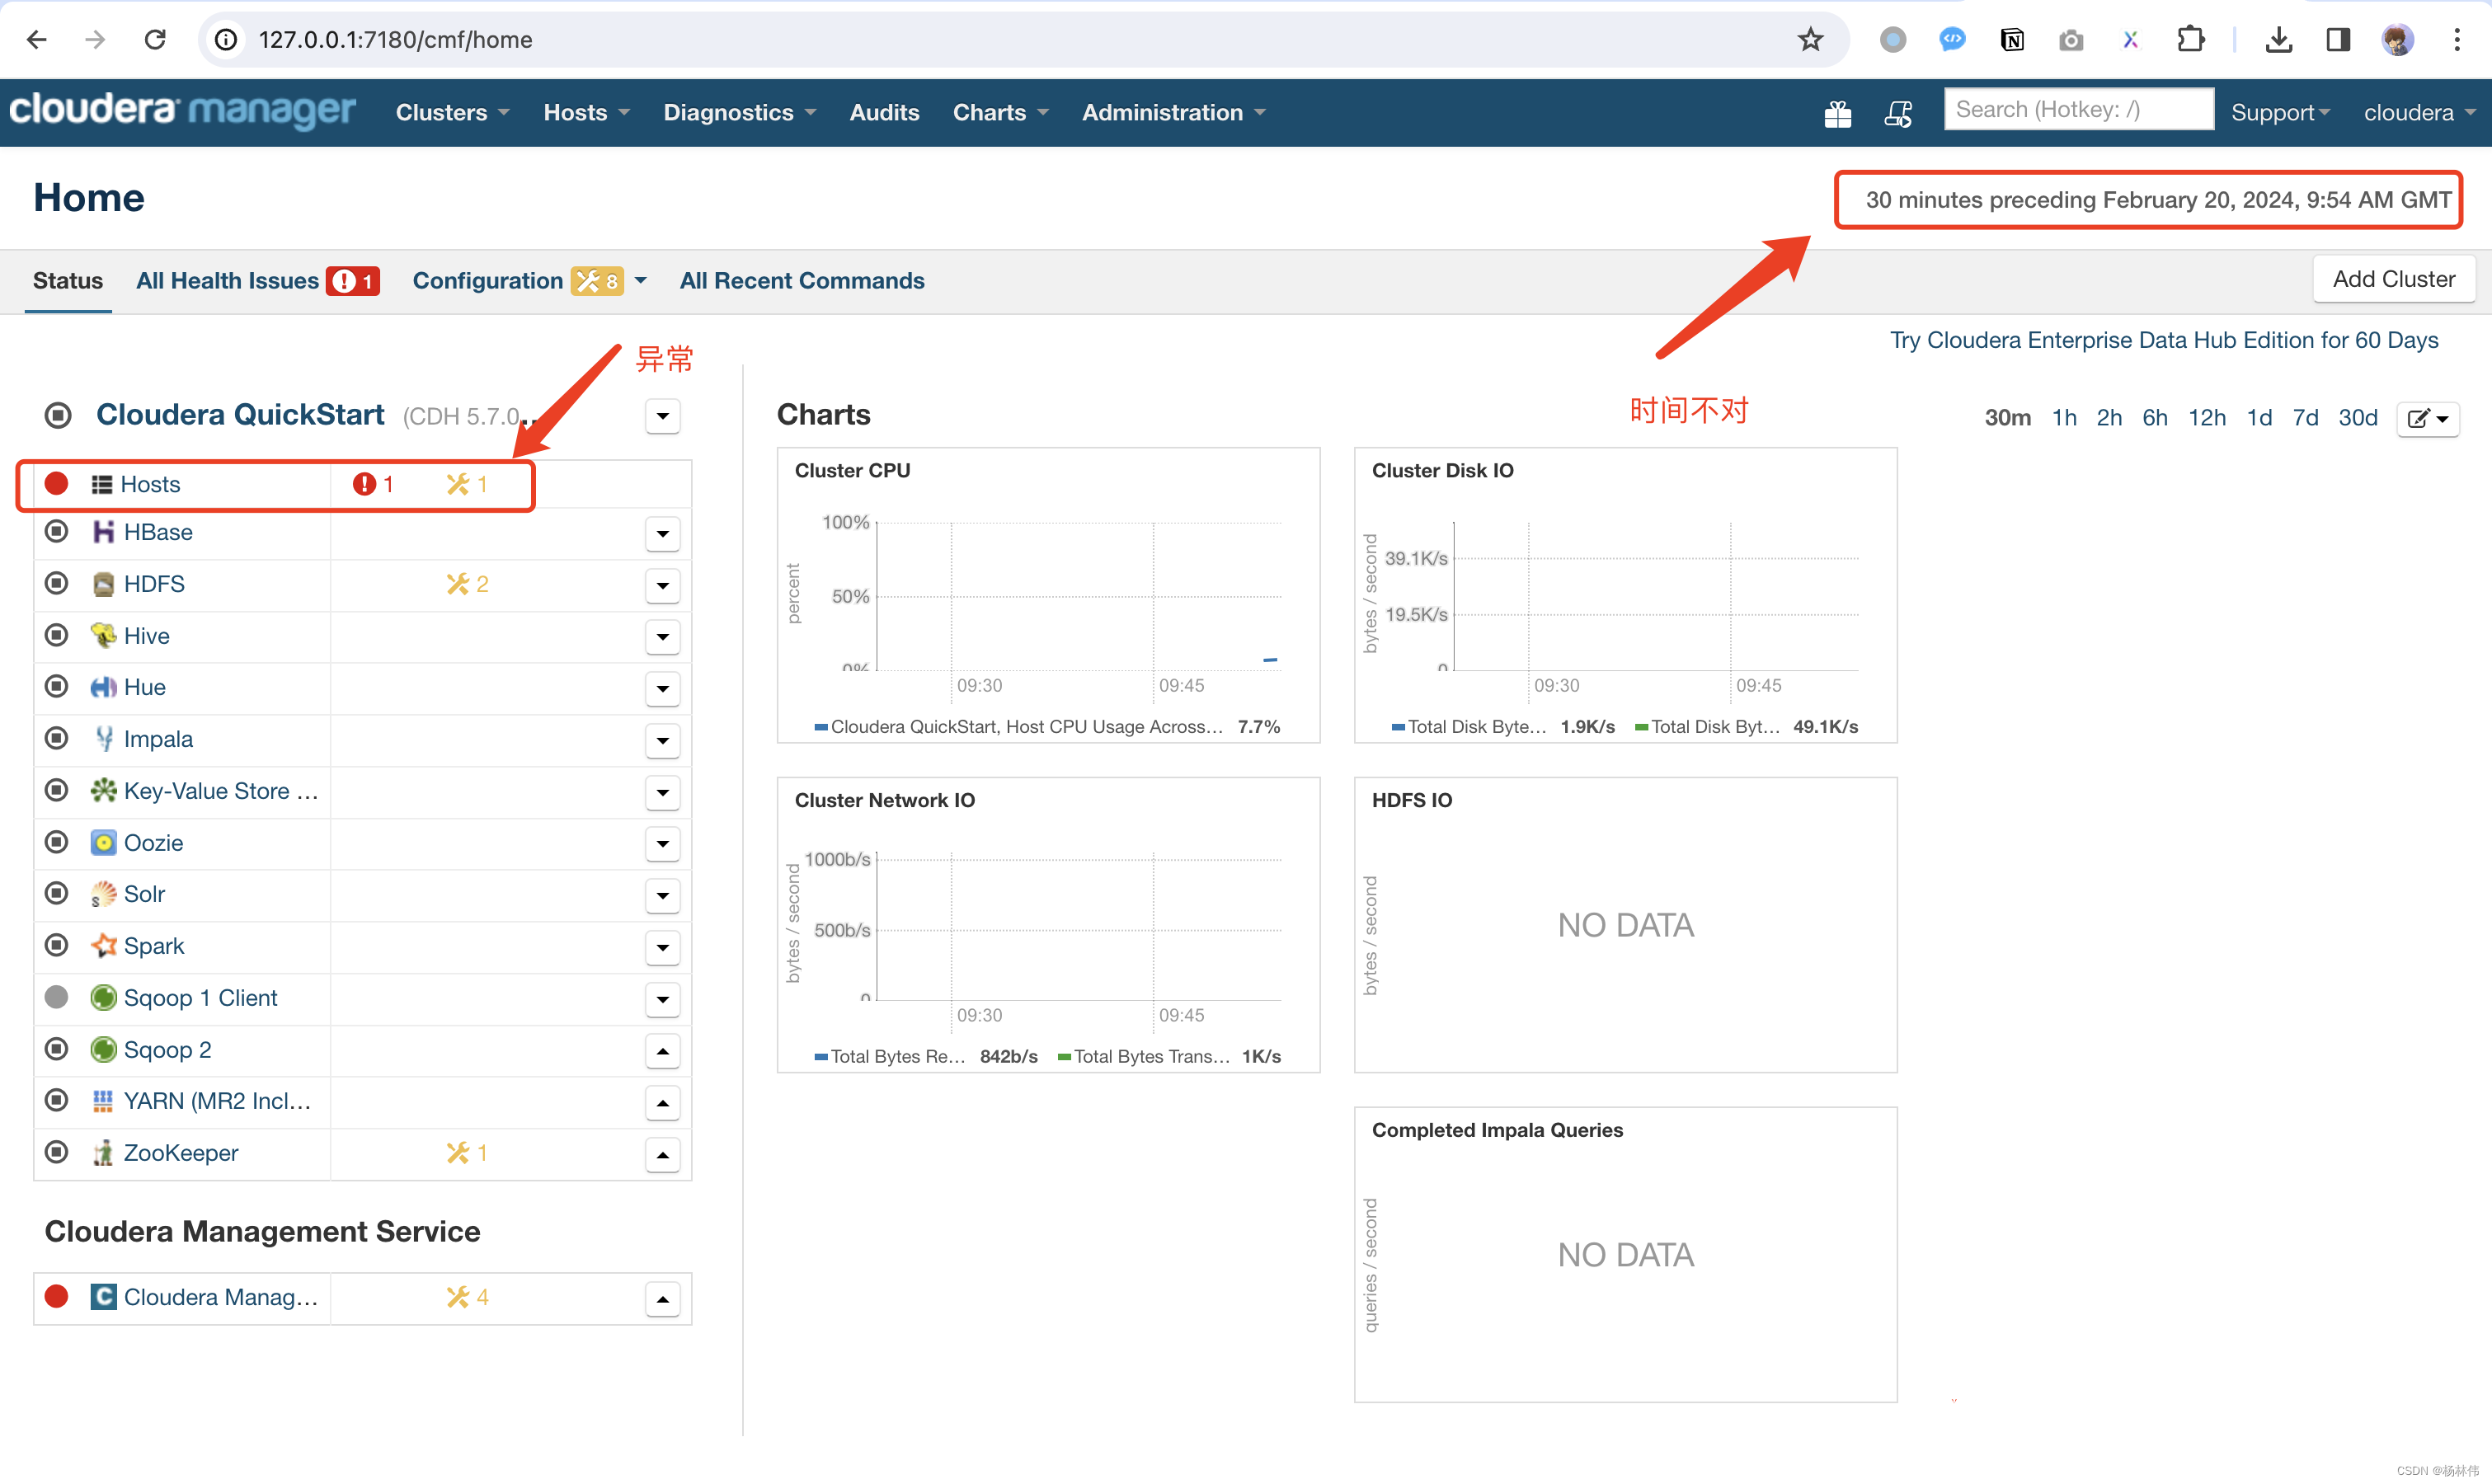Open HDFS configuration issues wrench icon
The image size is (2492, 1484).
click(x=458, y=584)
